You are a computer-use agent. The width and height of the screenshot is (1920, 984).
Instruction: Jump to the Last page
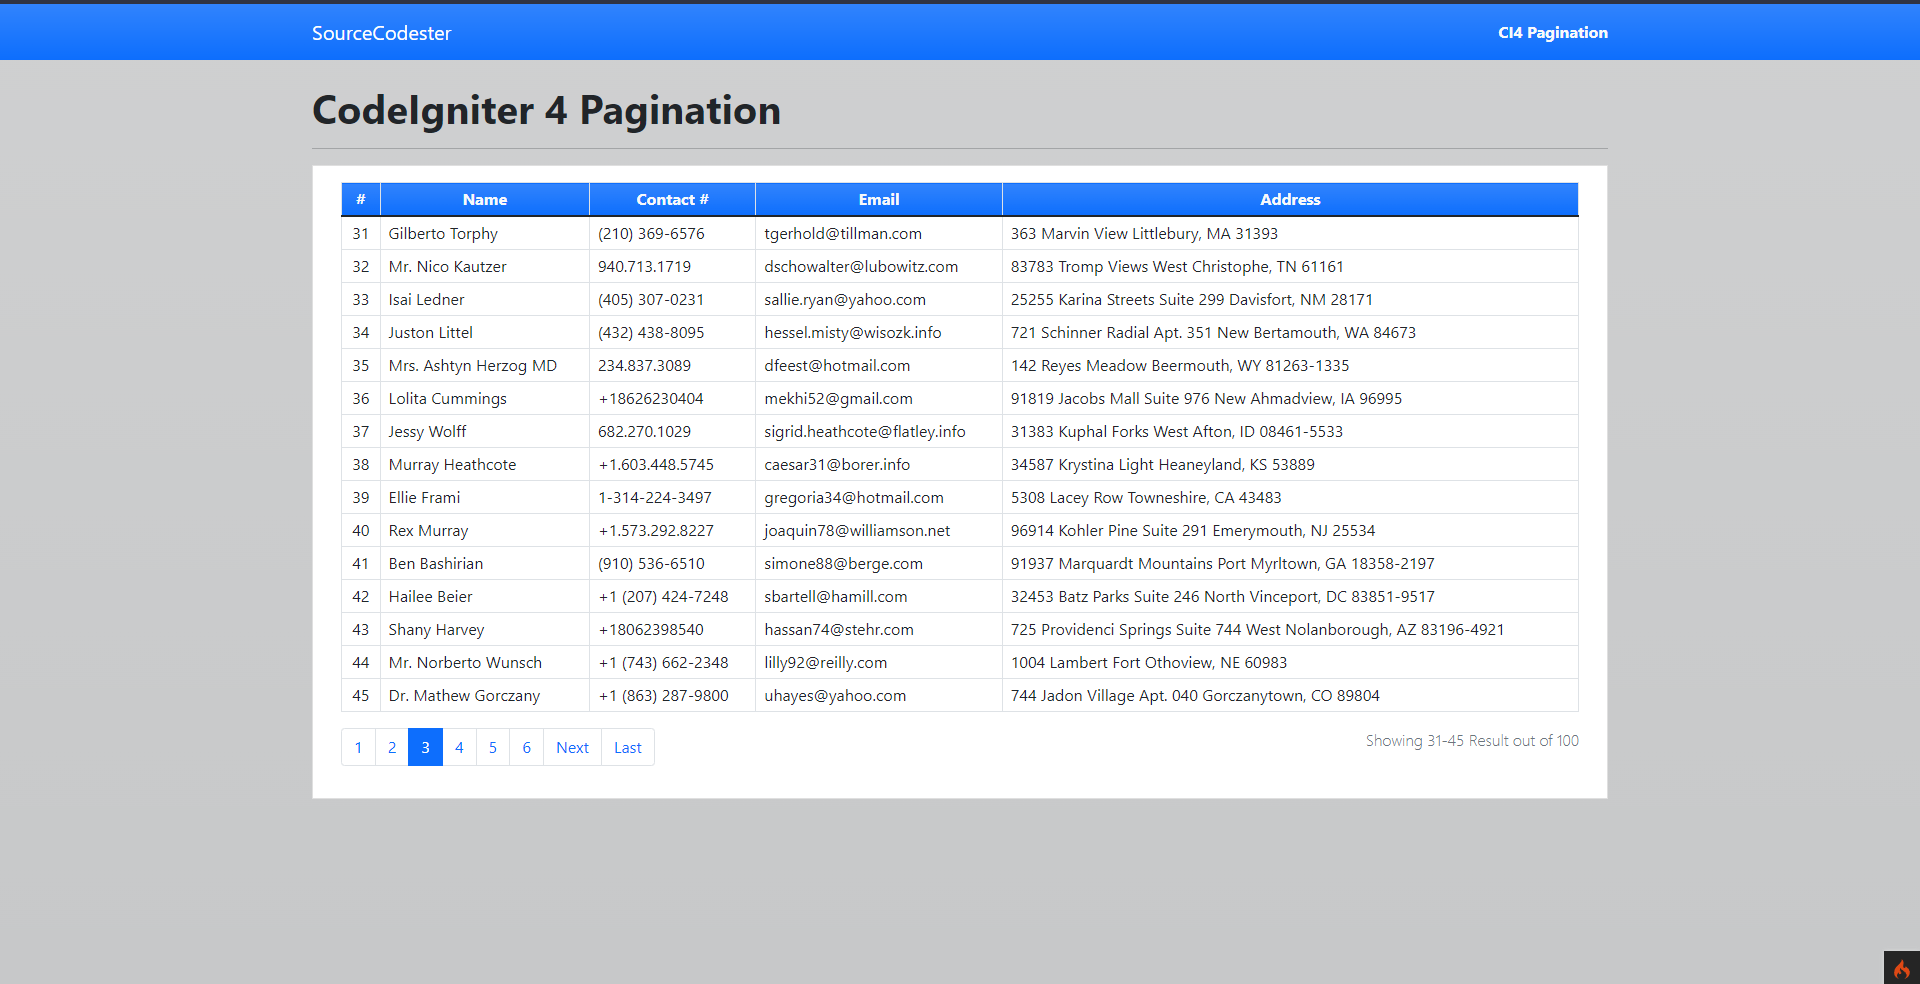(627, 747)
